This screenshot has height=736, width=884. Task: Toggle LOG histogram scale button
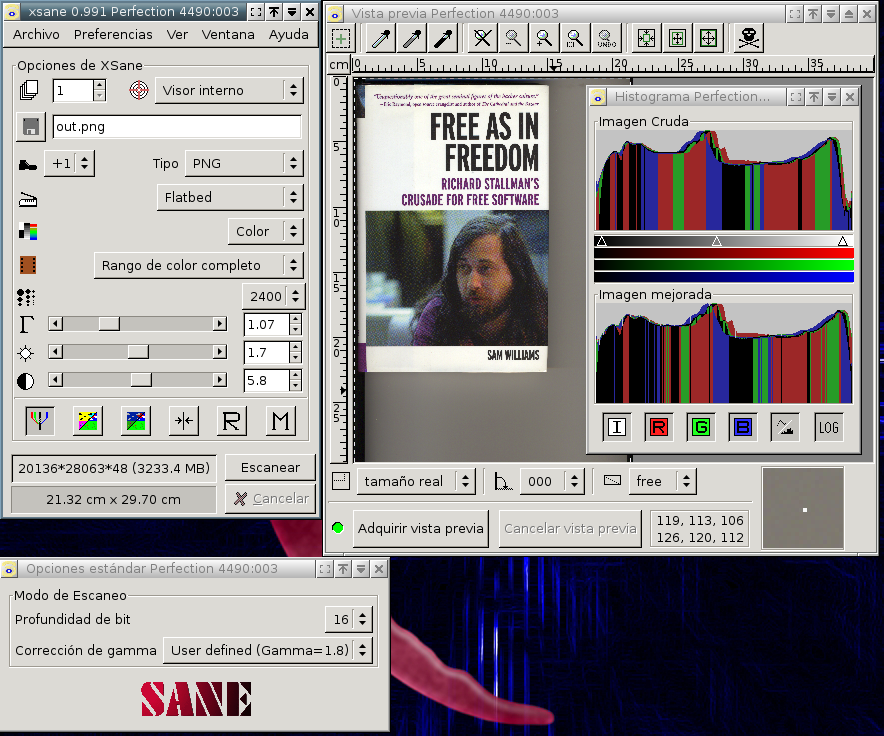point(829,428)
